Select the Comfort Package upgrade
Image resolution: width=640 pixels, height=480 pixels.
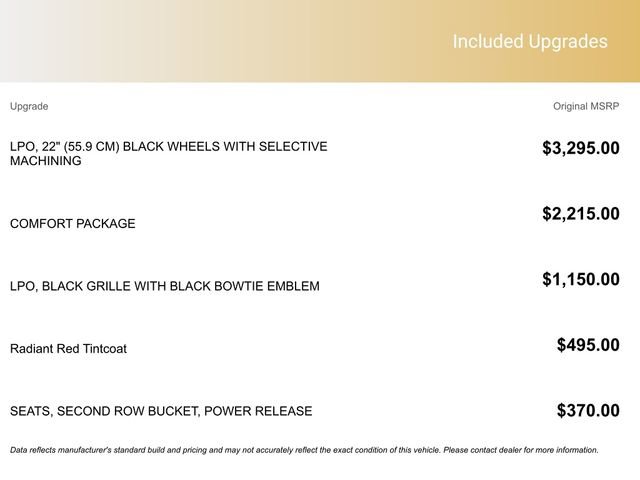click(72, 224)
